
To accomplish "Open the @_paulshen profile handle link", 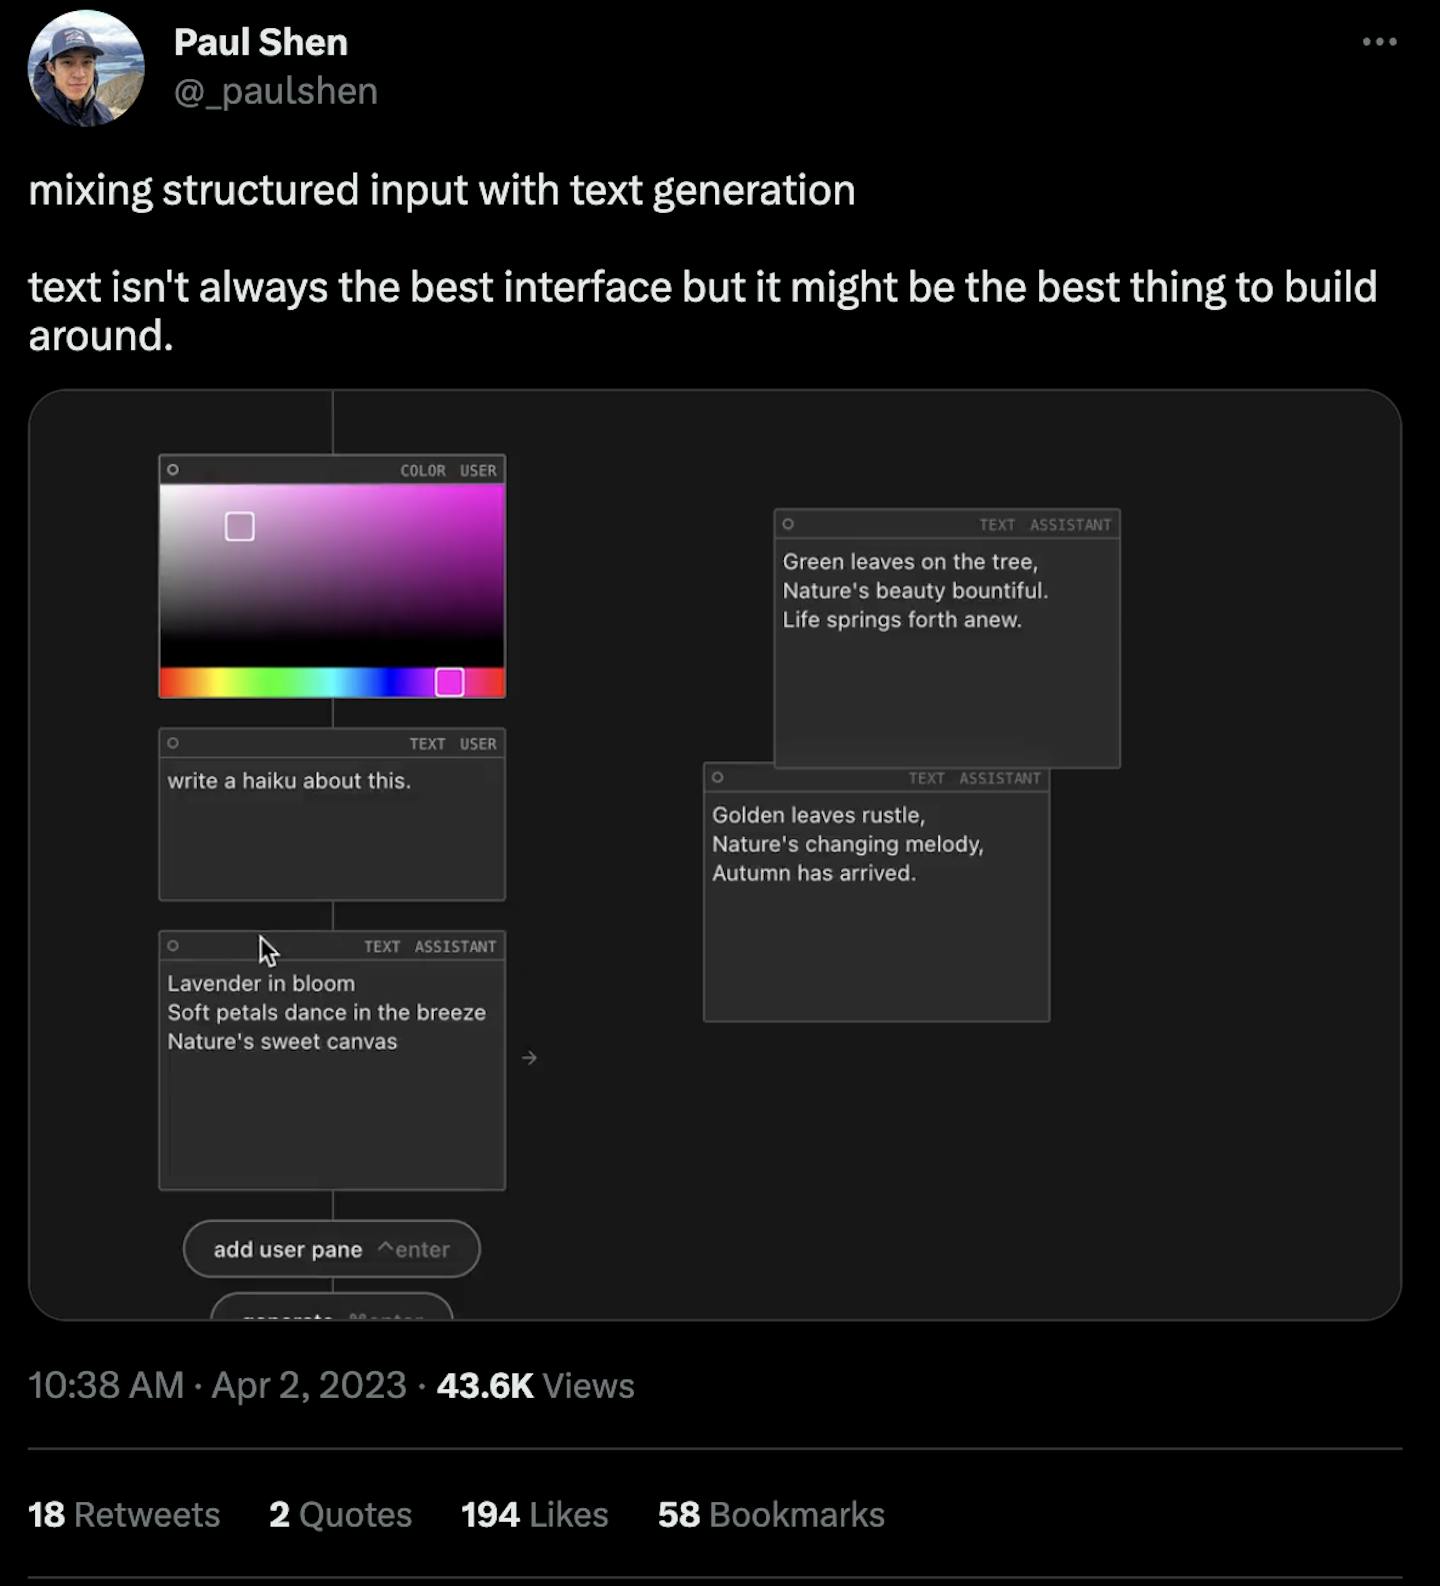I will (276, 91).
